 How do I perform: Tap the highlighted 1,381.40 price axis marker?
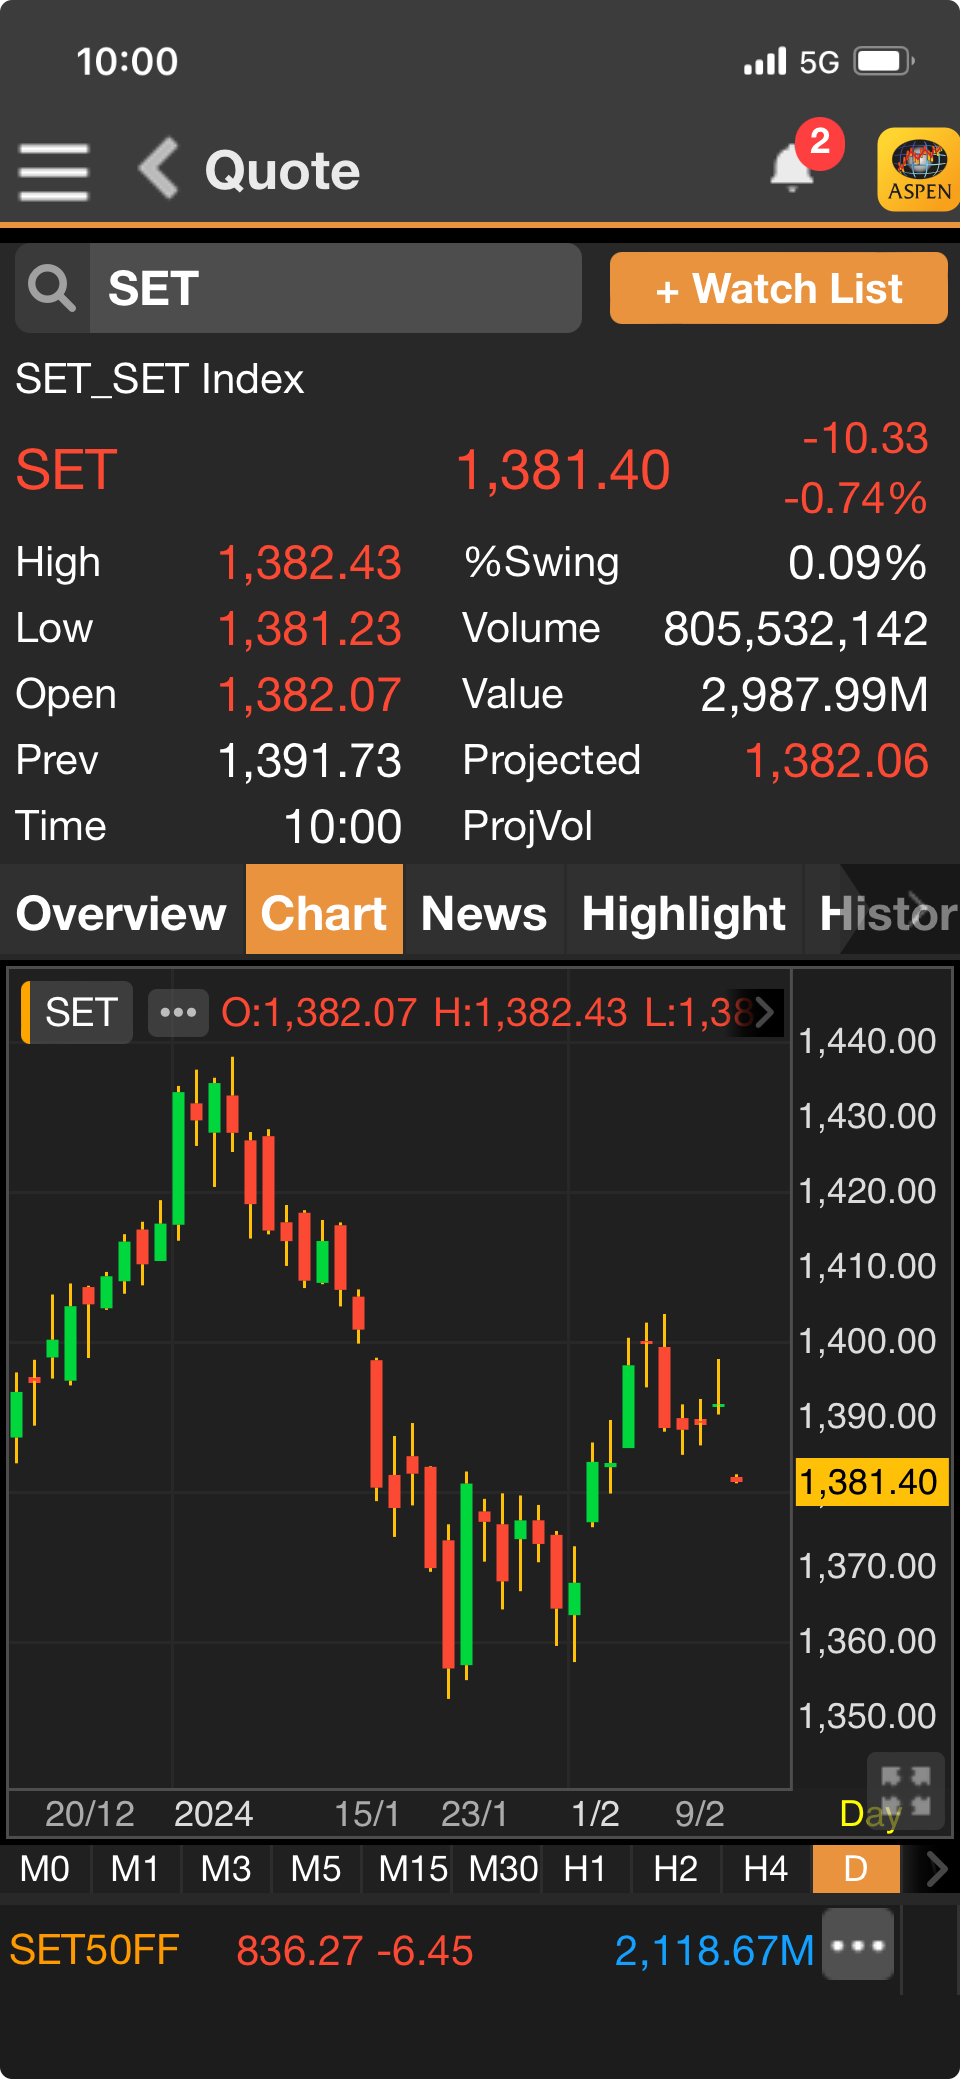tap(870, 1481)
